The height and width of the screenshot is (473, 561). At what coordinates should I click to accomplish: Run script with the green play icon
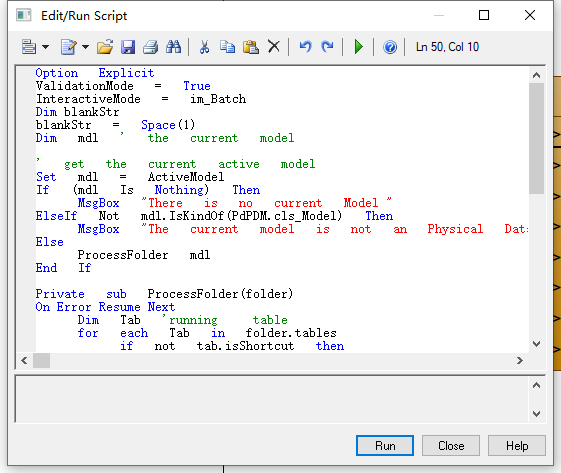click(x=358, y=47)
